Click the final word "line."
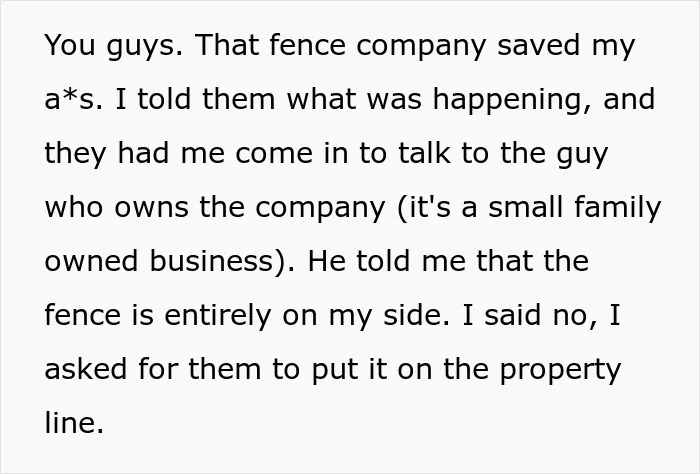This screenshot has width=700, height=474. pyautogui.click(x=74, y=423)
